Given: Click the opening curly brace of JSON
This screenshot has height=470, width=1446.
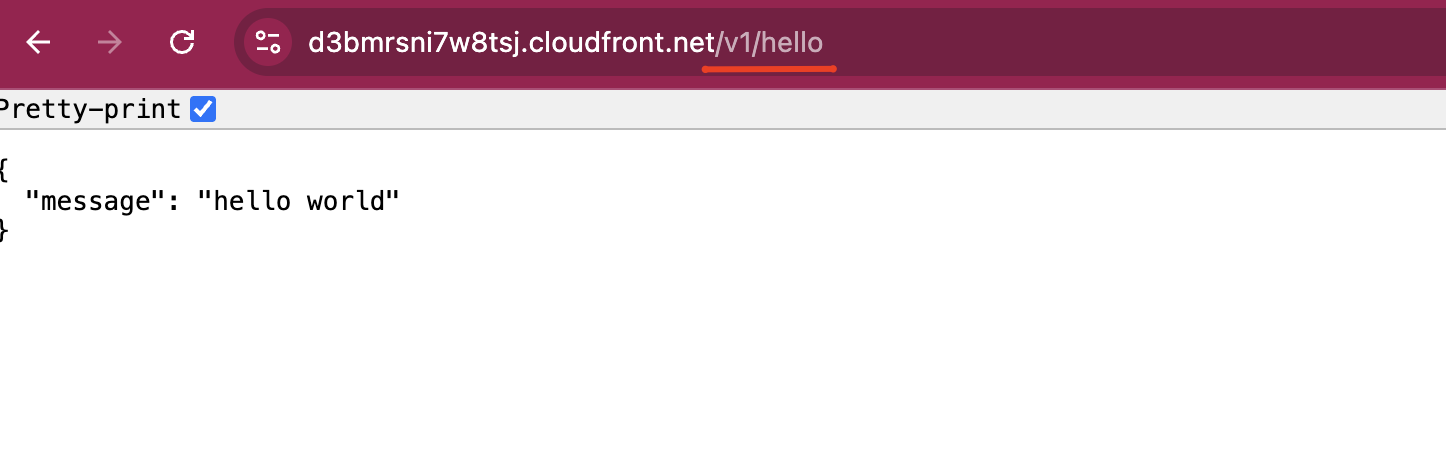Looking at the screenshot, I should point(4,170).
